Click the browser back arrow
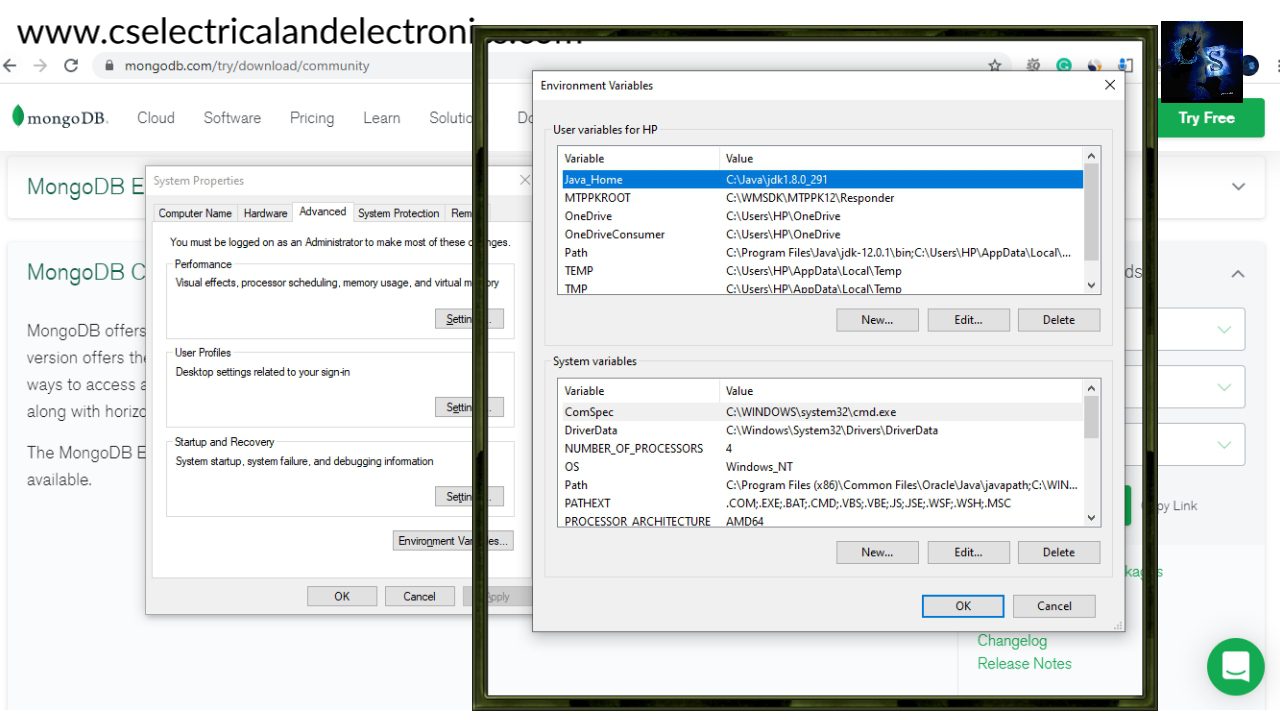The image size is (1280, 720). pos(10,65)
